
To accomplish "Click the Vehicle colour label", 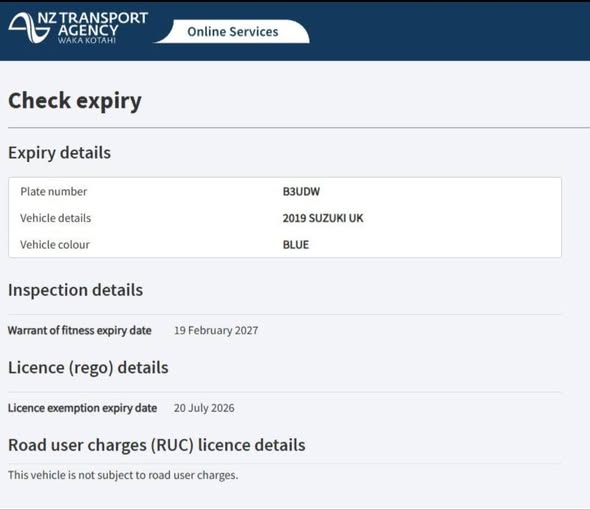I will (55, 245).
